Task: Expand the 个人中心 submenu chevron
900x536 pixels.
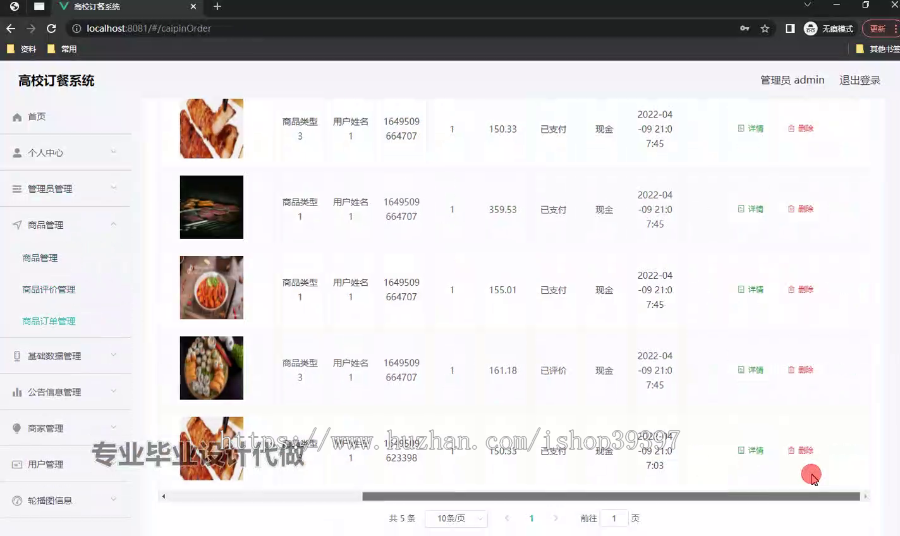Action: click(113, 152)
